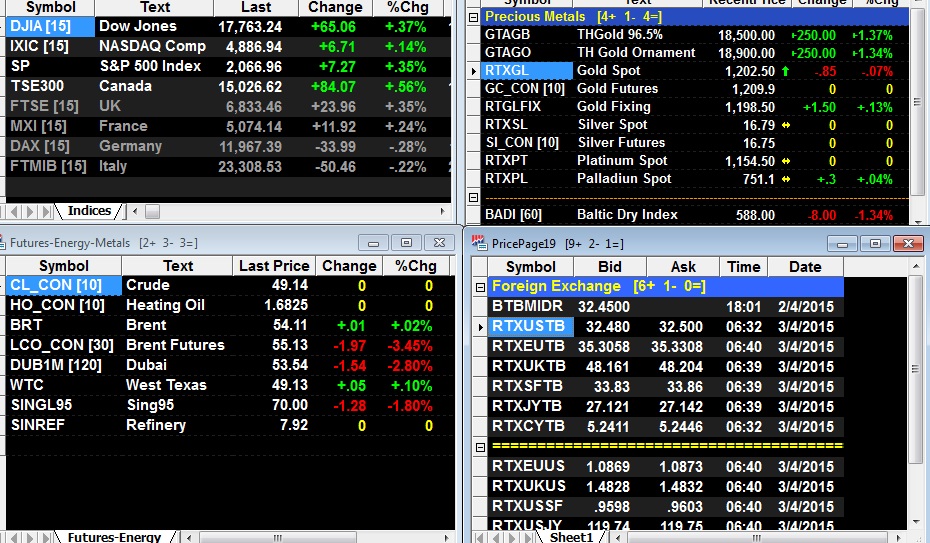Select the RTXGL Gold Spot symbol

pyautogui.click(x=527, y=71)
